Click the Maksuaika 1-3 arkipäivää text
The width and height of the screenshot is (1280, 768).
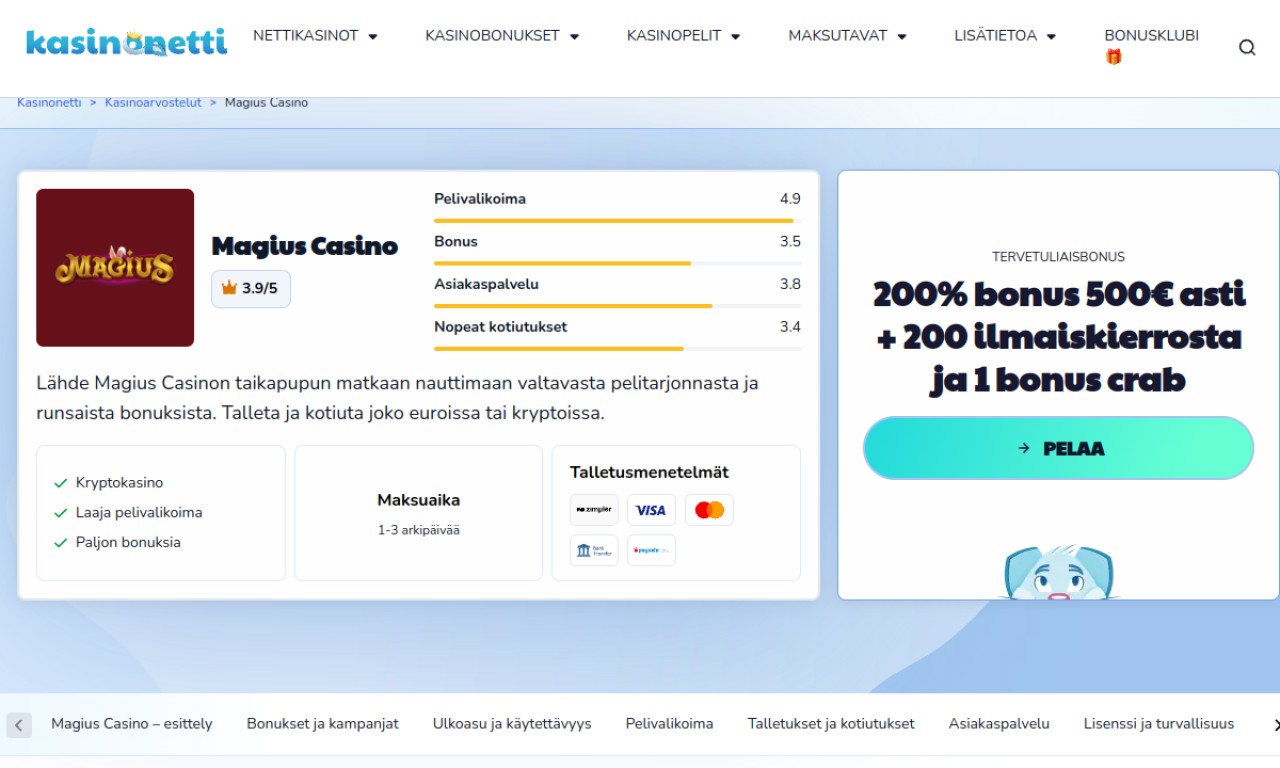419,514
